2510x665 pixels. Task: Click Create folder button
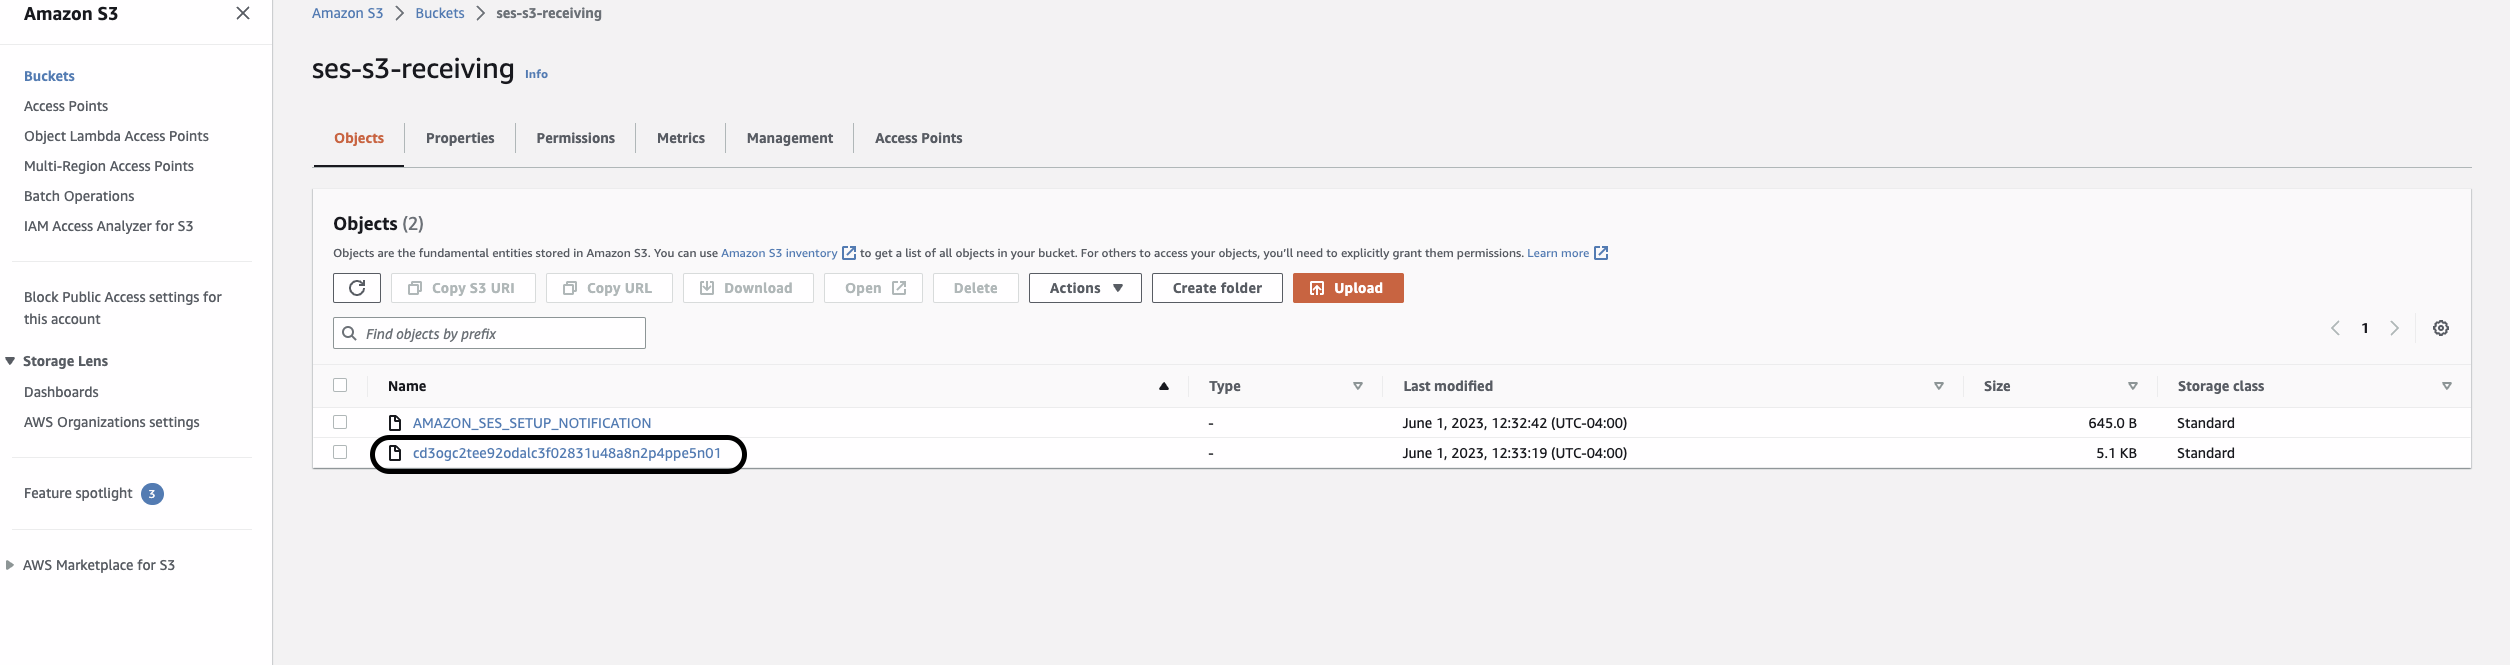[x=1217, y=288]
